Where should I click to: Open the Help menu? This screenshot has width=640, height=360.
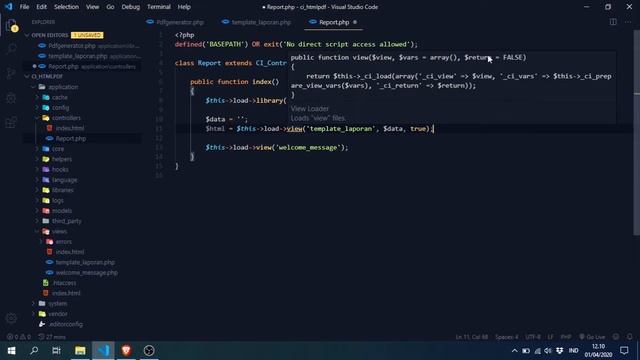pyautogui.click(x=184, y=7)
